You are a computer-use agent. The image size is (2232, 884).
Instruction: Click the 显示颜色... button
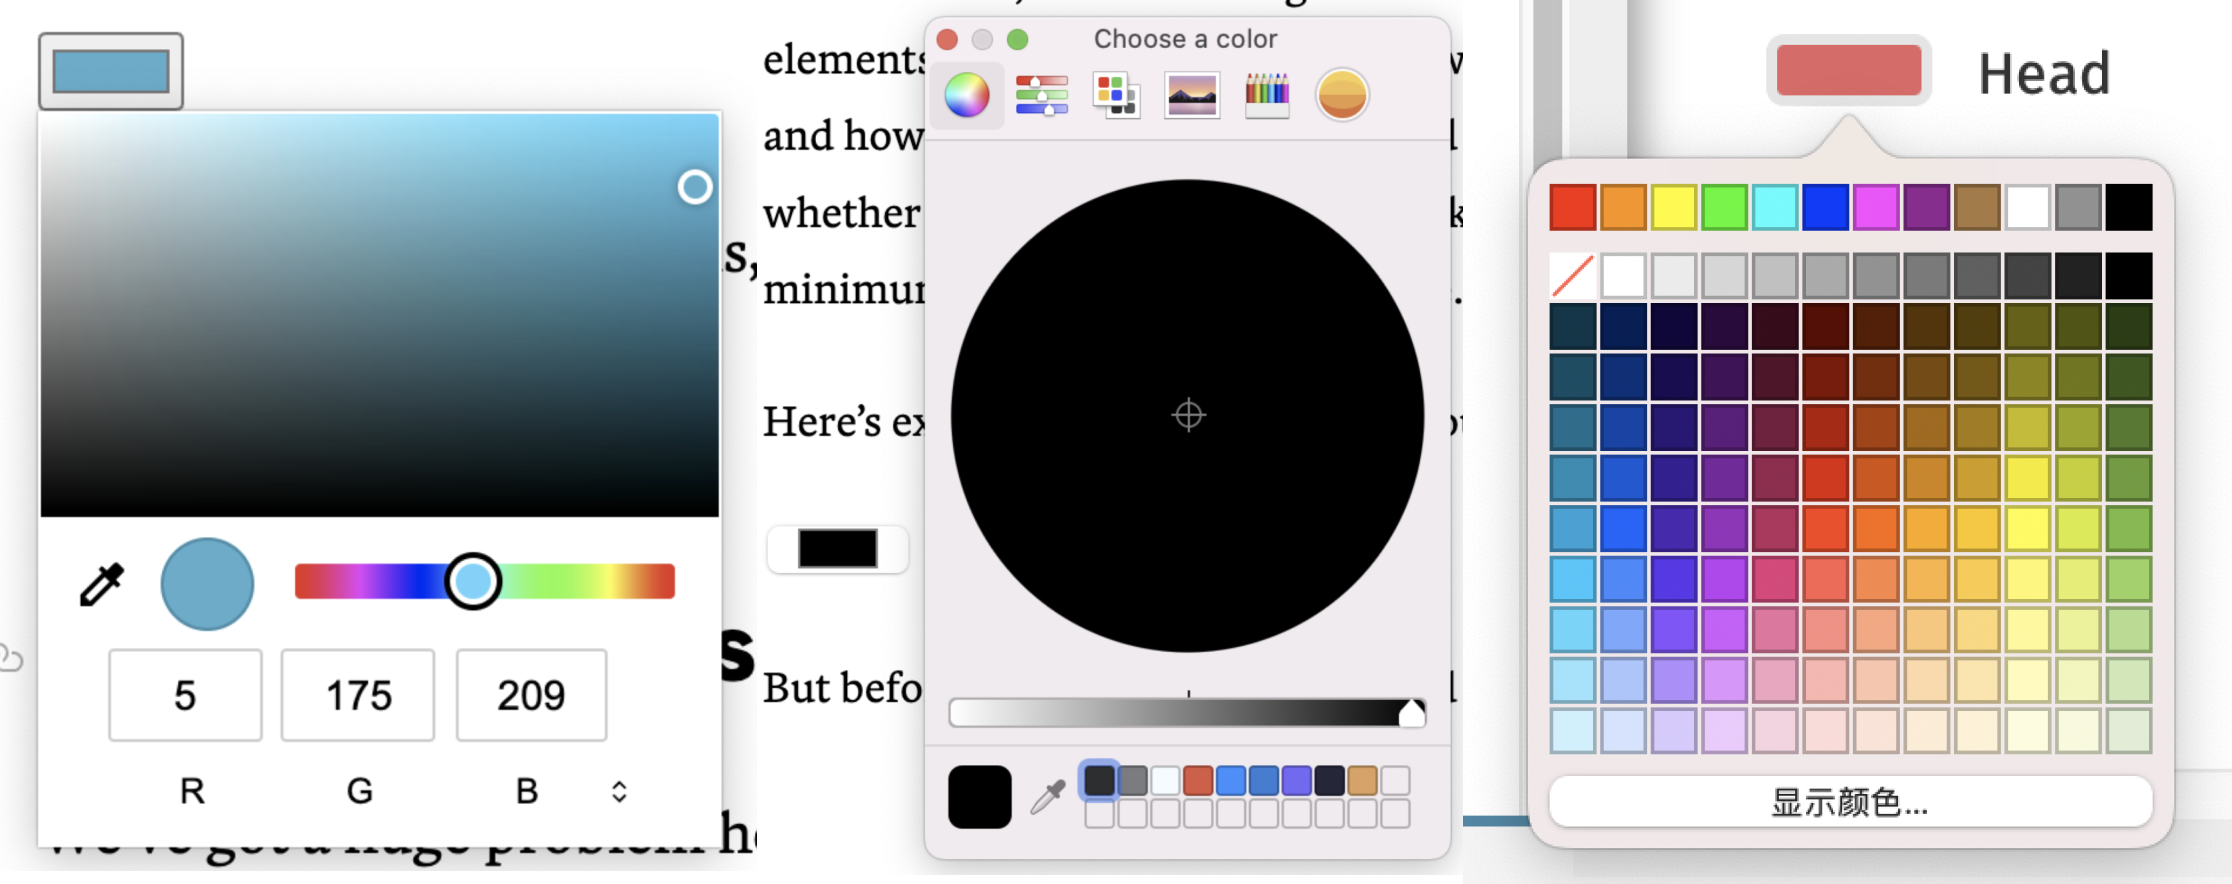(1850, 802)
